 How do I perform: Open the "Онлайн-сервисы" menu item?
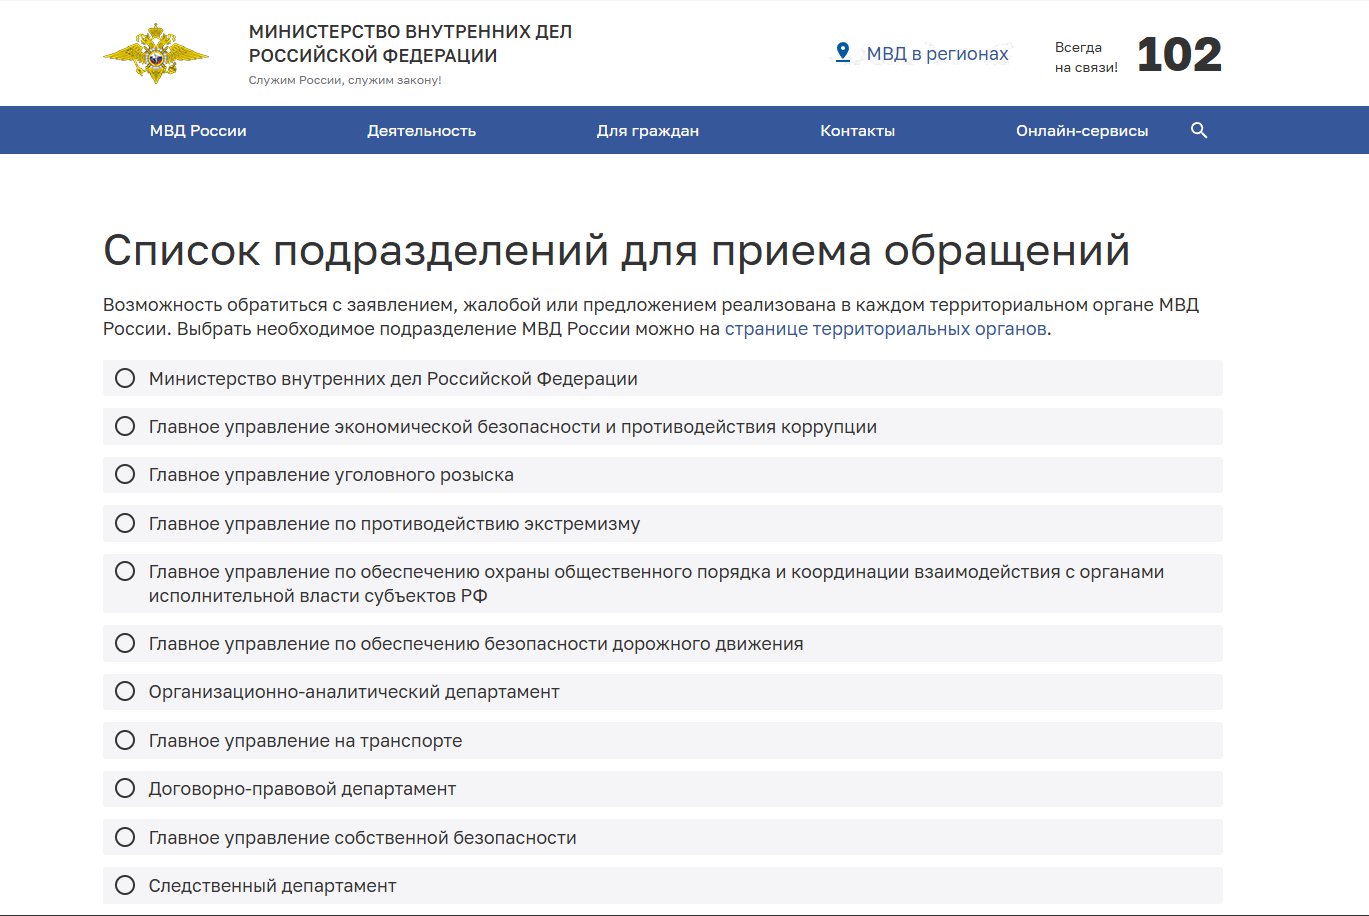tap(1082, 131)
